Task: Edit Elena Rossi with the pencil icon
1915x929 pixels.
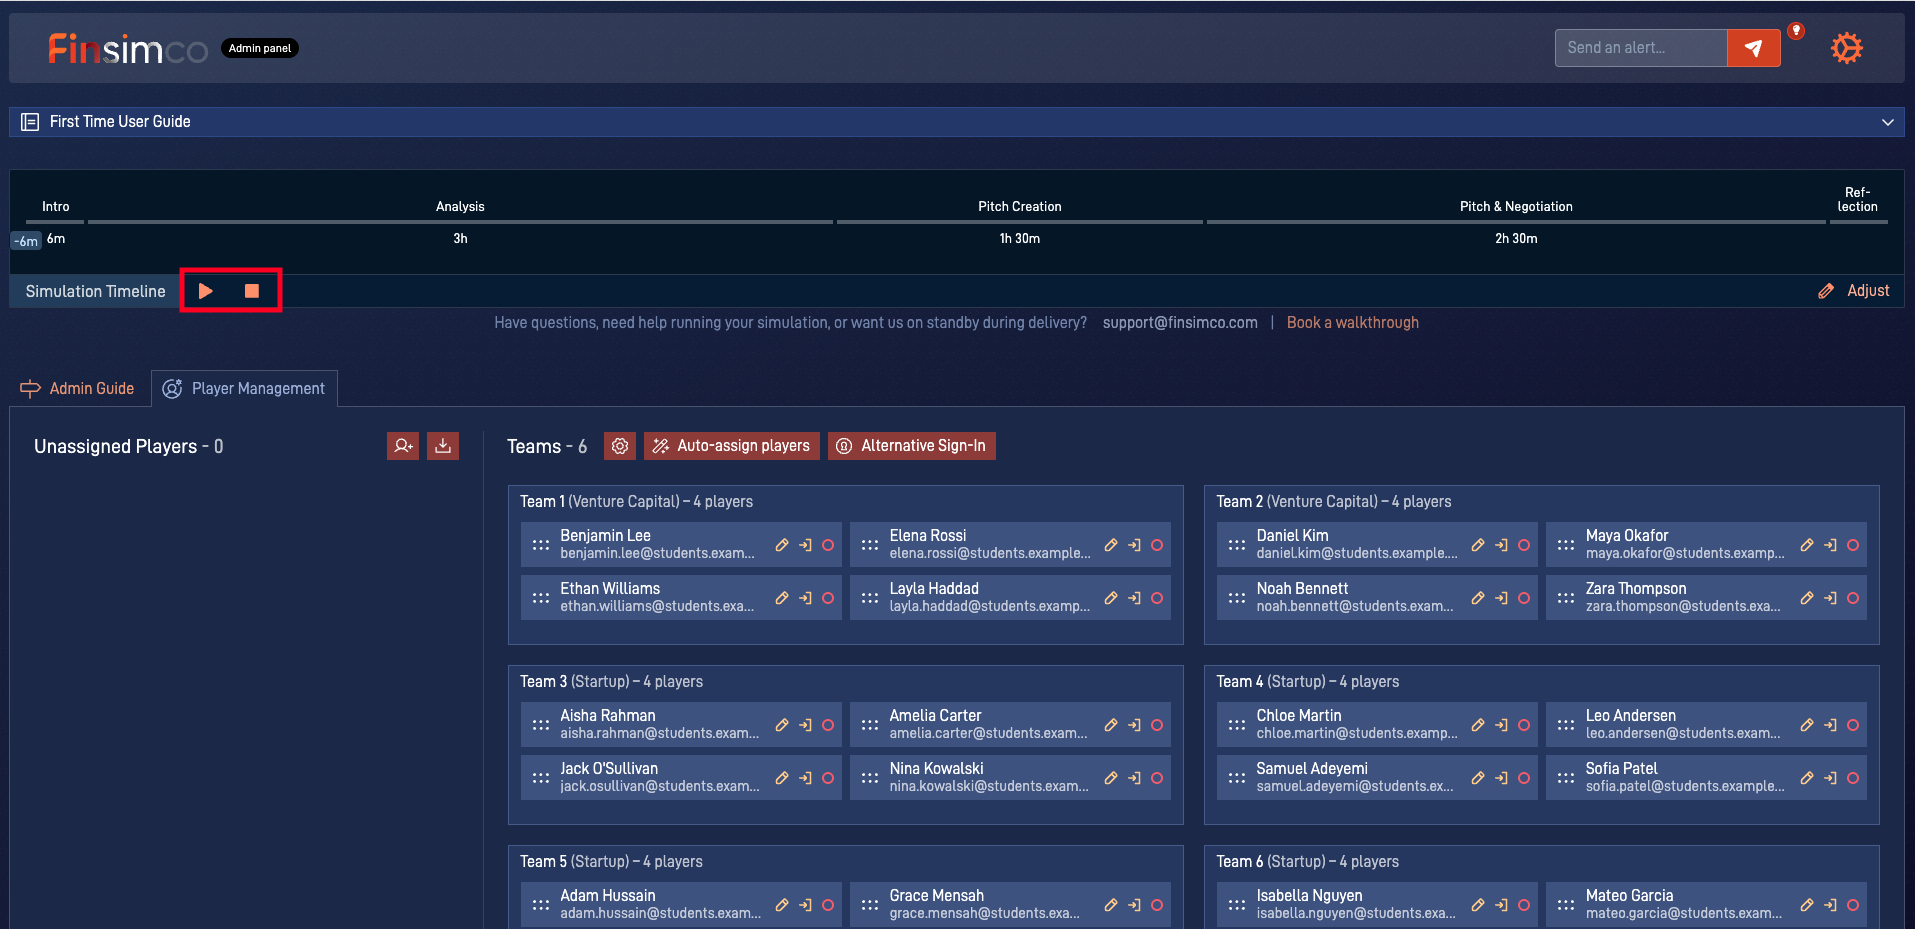Action: pos(1111,545)
